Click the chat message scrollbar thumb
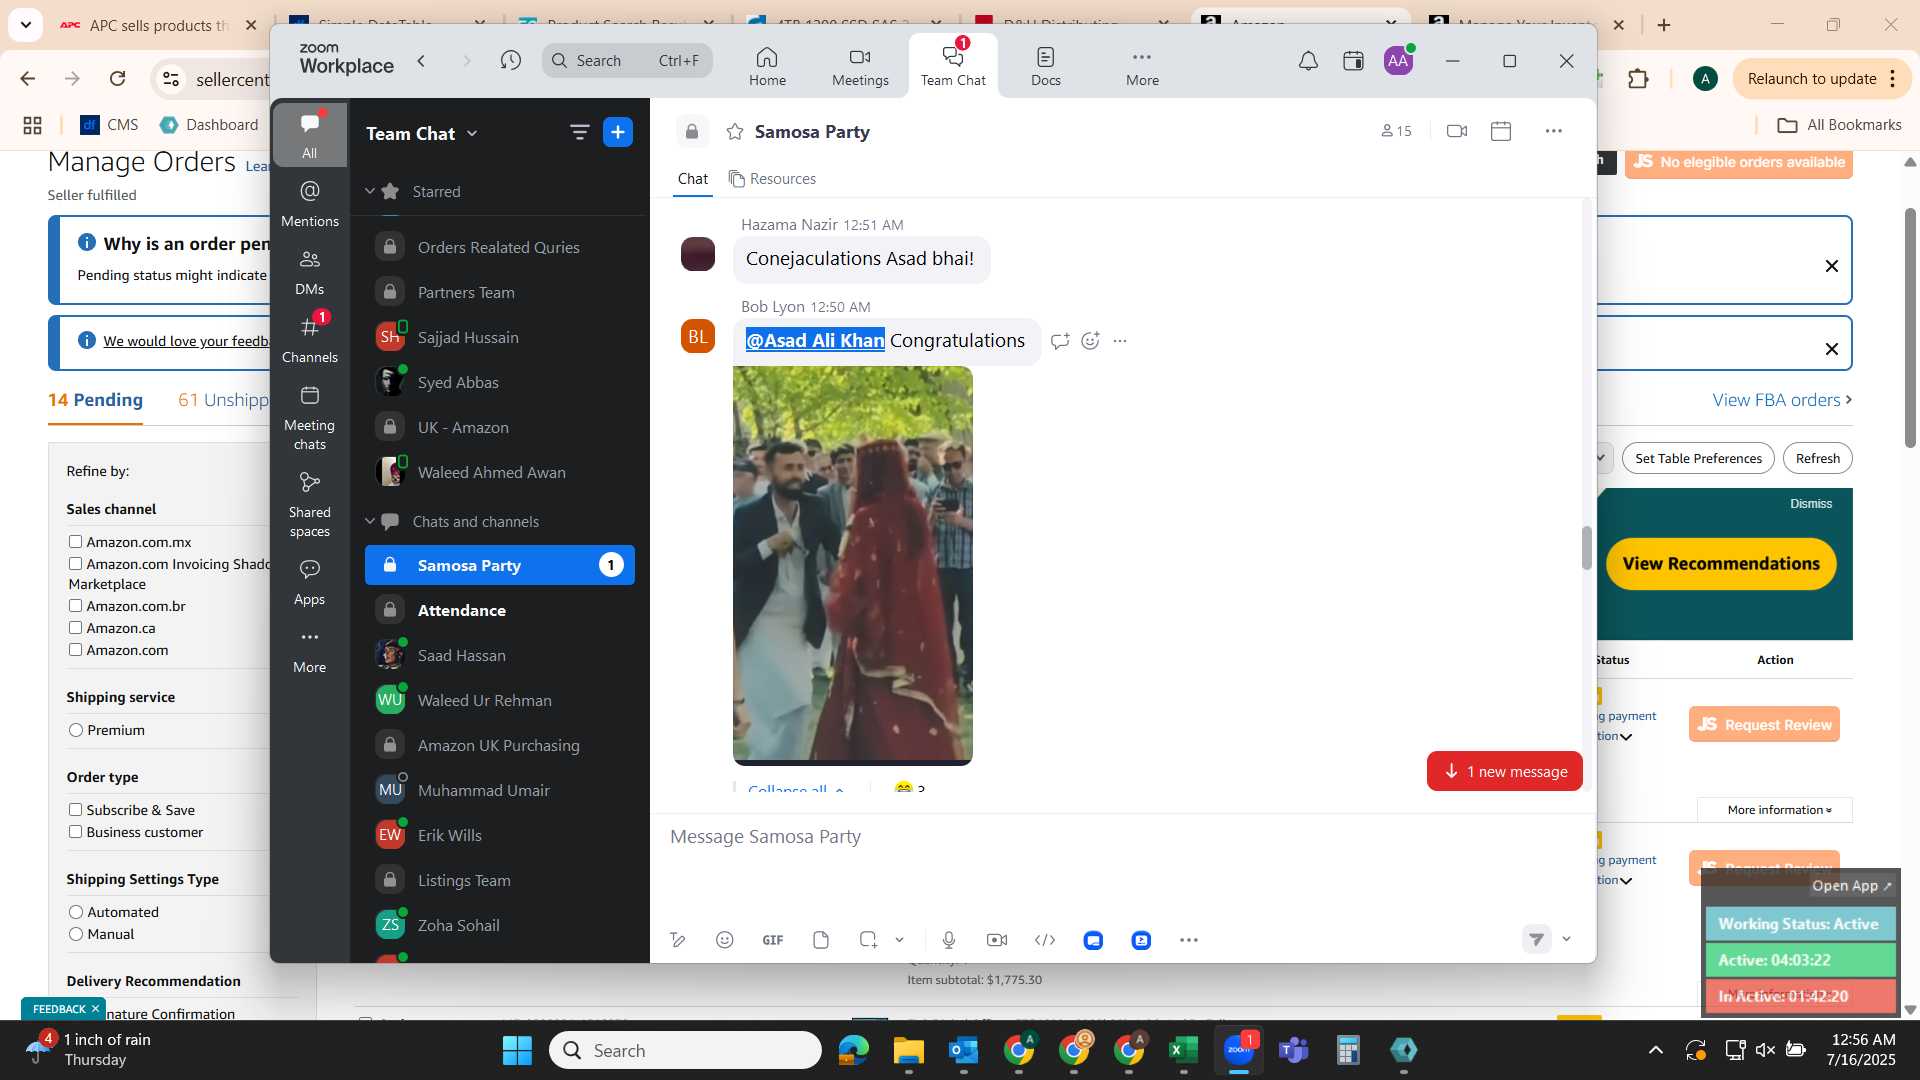 [1586, 548]
